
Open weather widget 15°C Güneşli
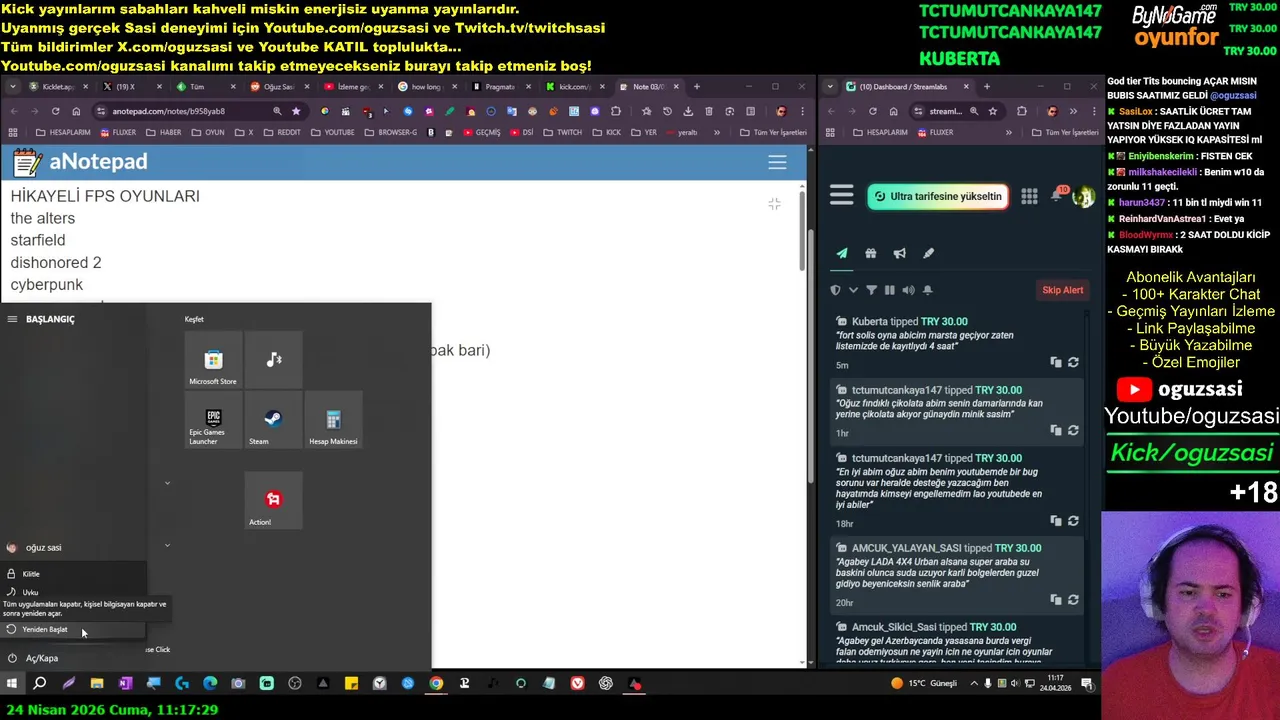coord(924,684)
